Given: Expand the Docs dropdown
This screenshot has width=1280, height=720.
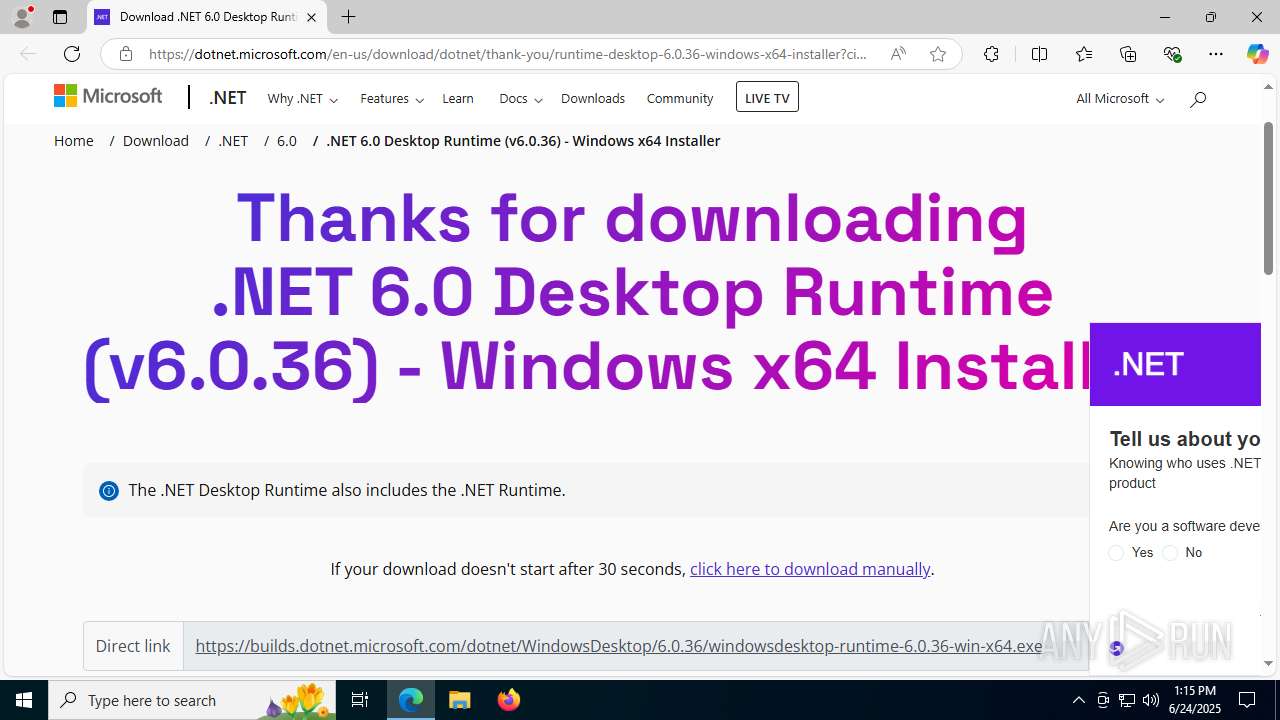Looking at the screenshot, I should coord(520,98).
